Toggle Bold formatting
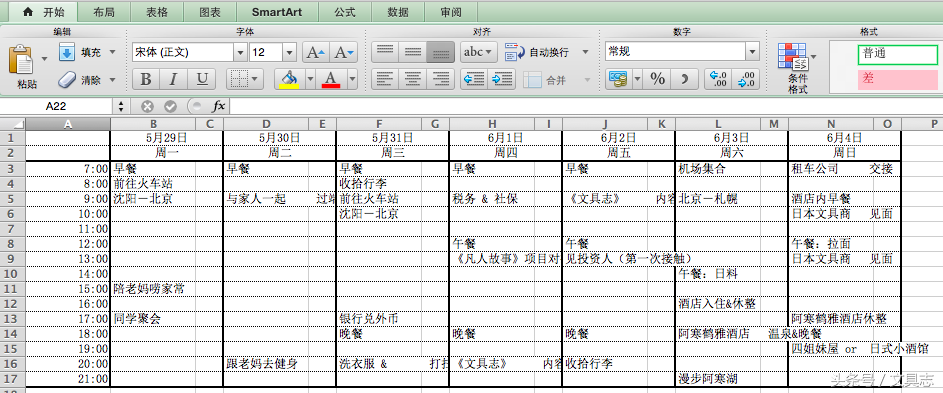Screen dimensions: 943x393 pos(145,79)
